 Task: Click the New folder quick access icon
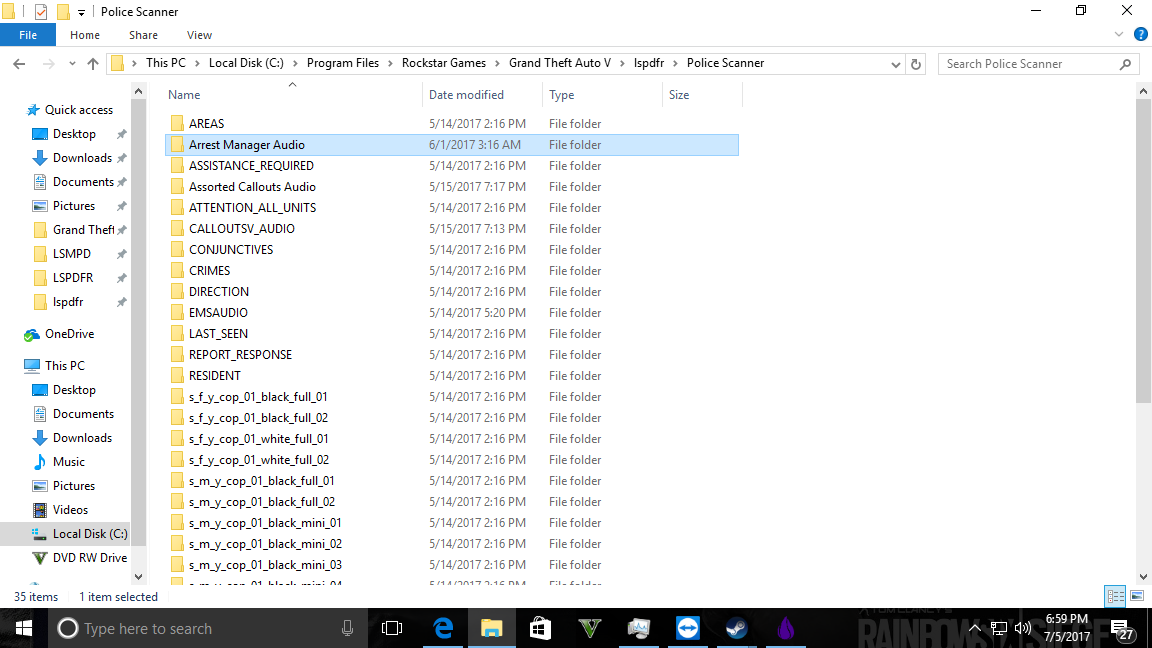tap(63, 12)
